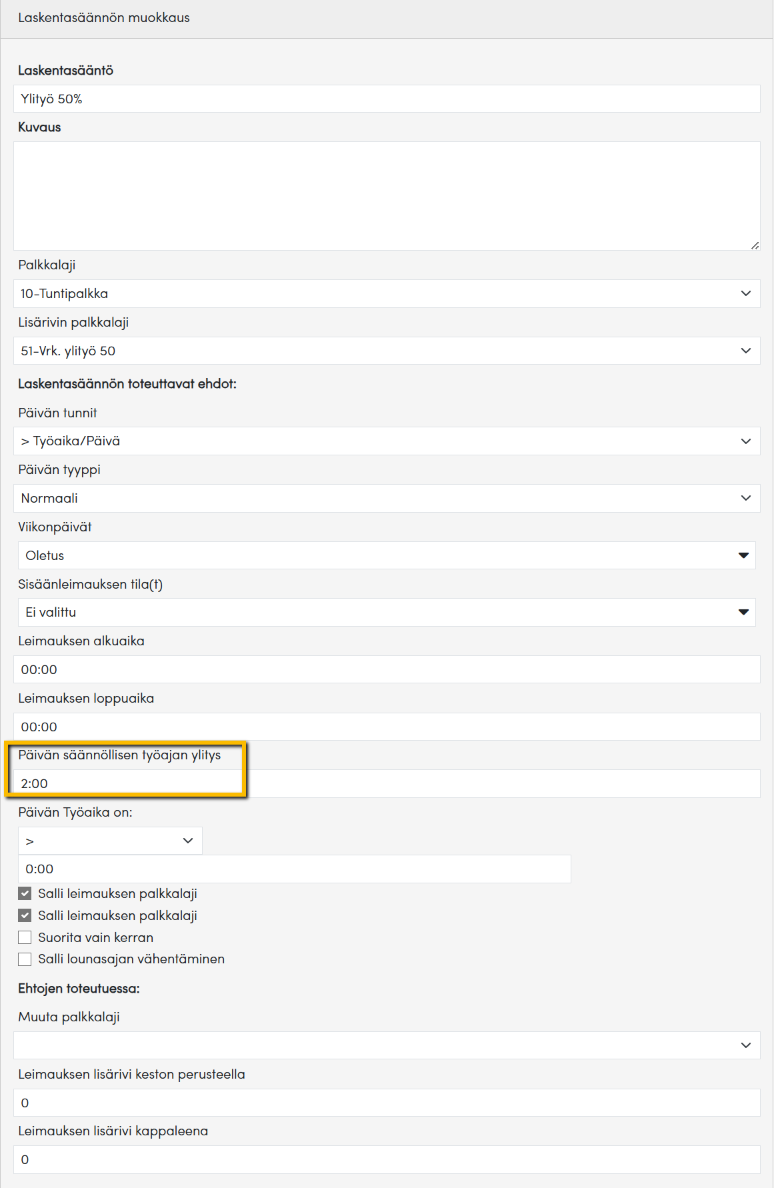This screenshot has height=1188, width=774.
Task: Expand the Viikonpäivät dropdown
Action: point(386,555)
